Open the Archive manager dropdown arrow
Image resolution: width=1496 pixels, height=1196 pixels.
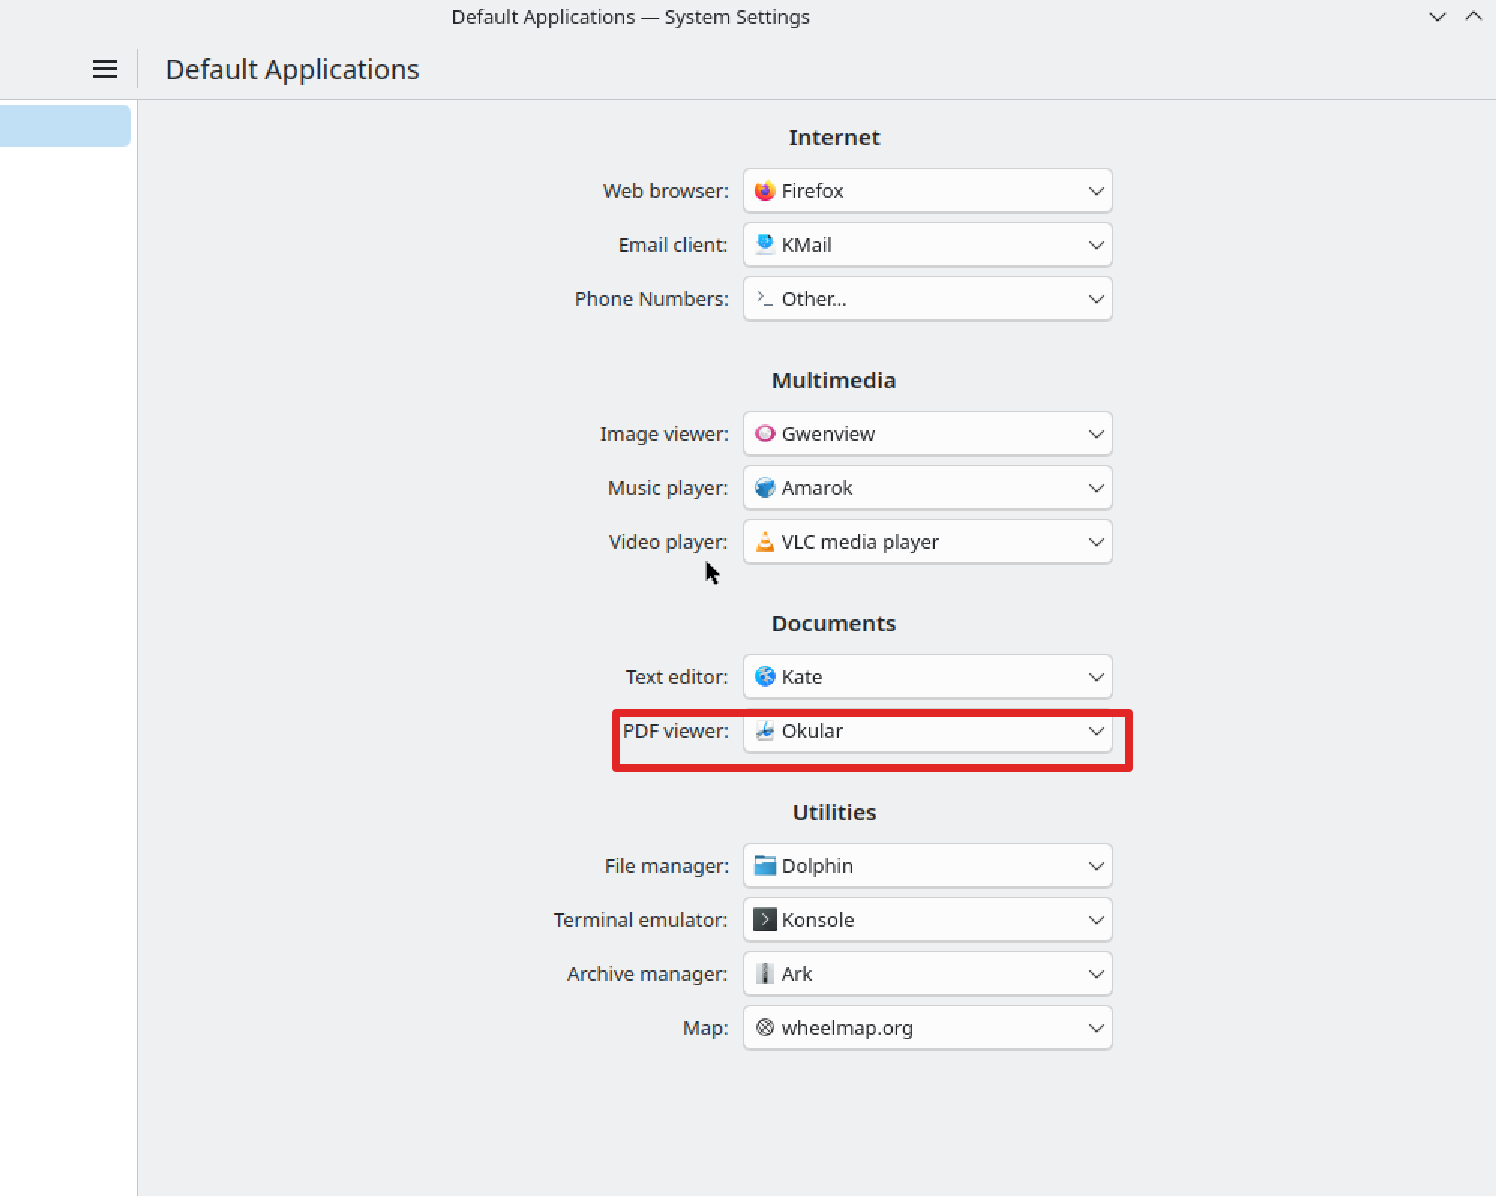click(1096, 974)
